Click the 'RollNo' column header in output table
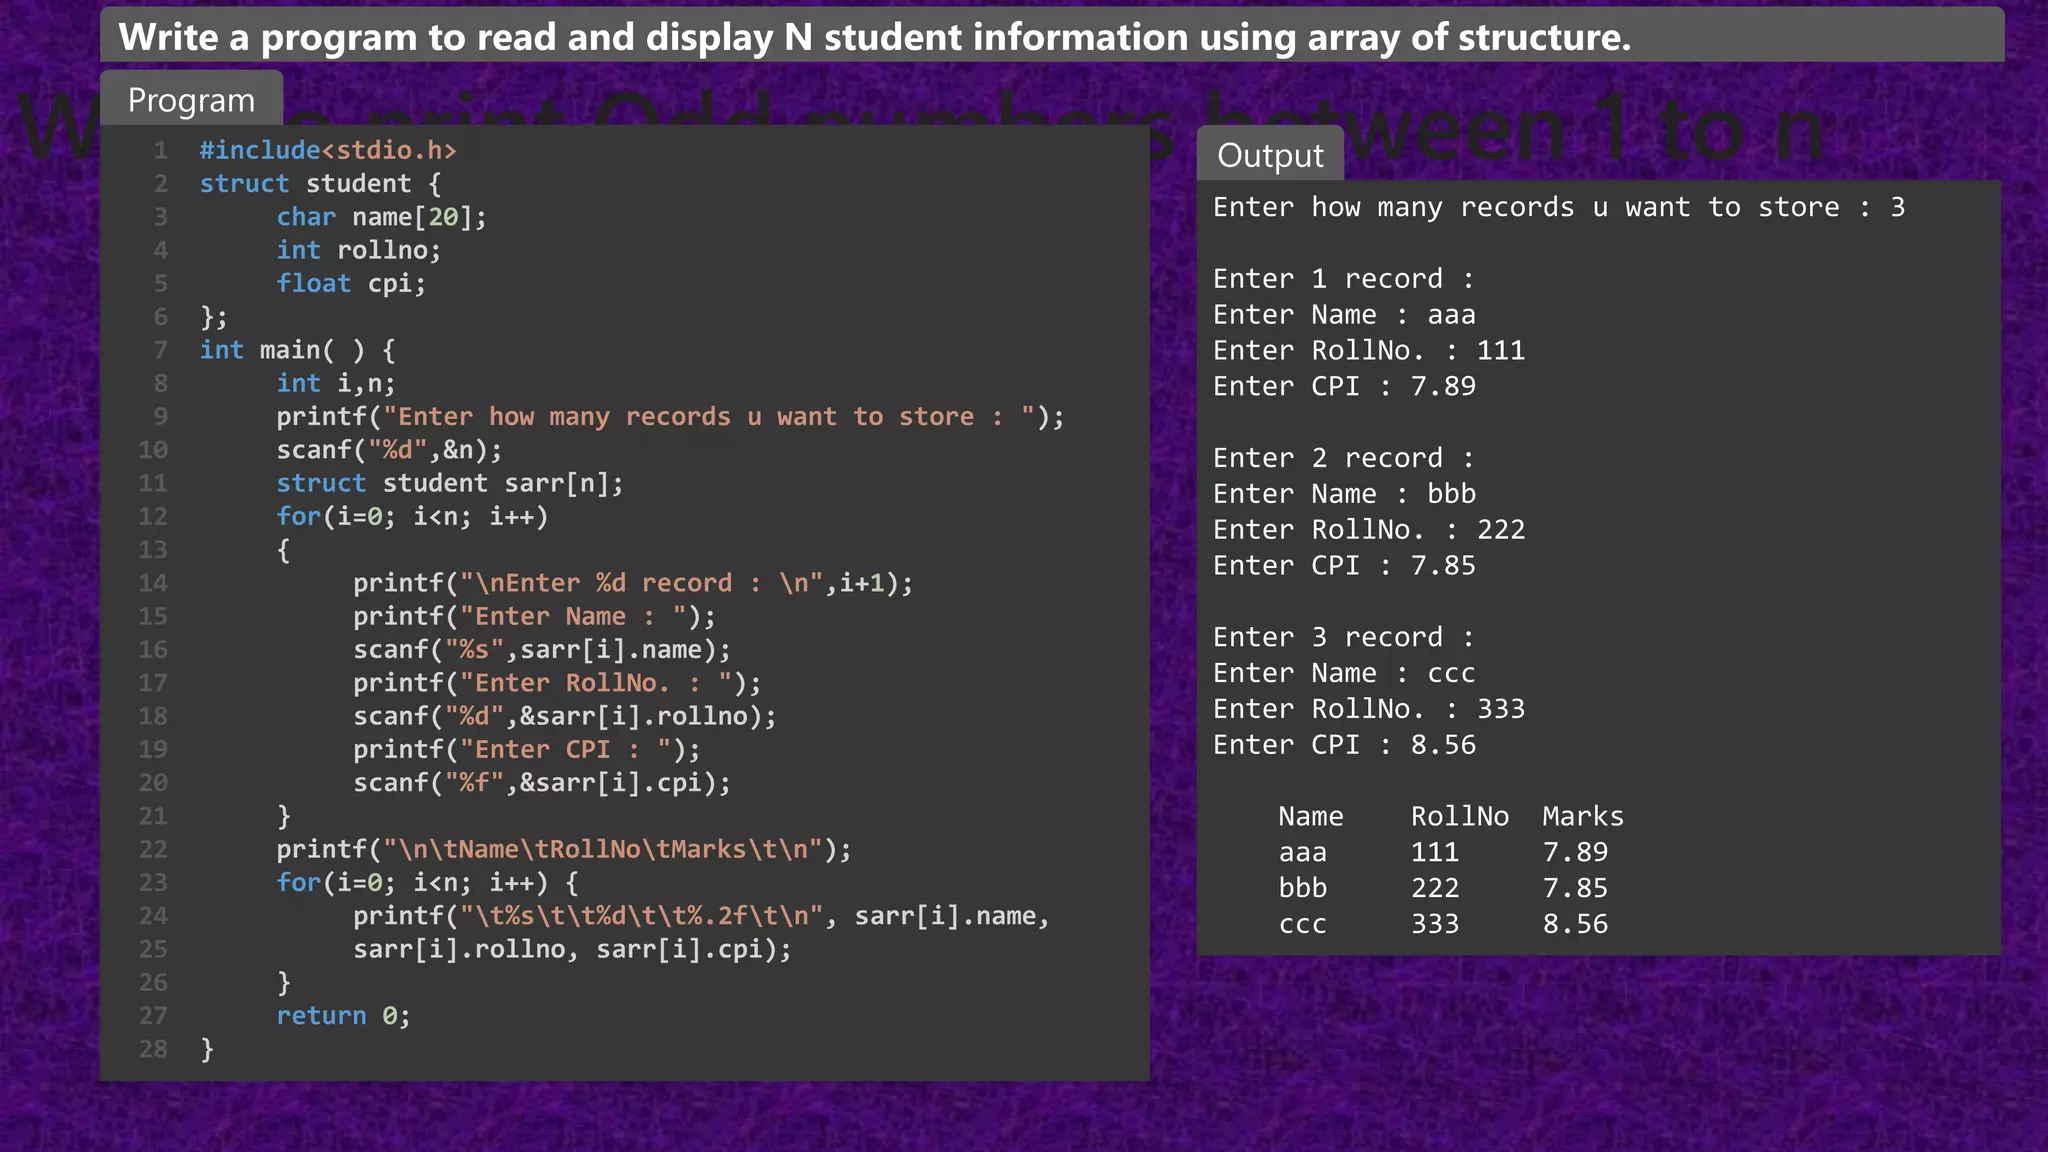The image size is (2048, 1152). (x=1460, y=816)
